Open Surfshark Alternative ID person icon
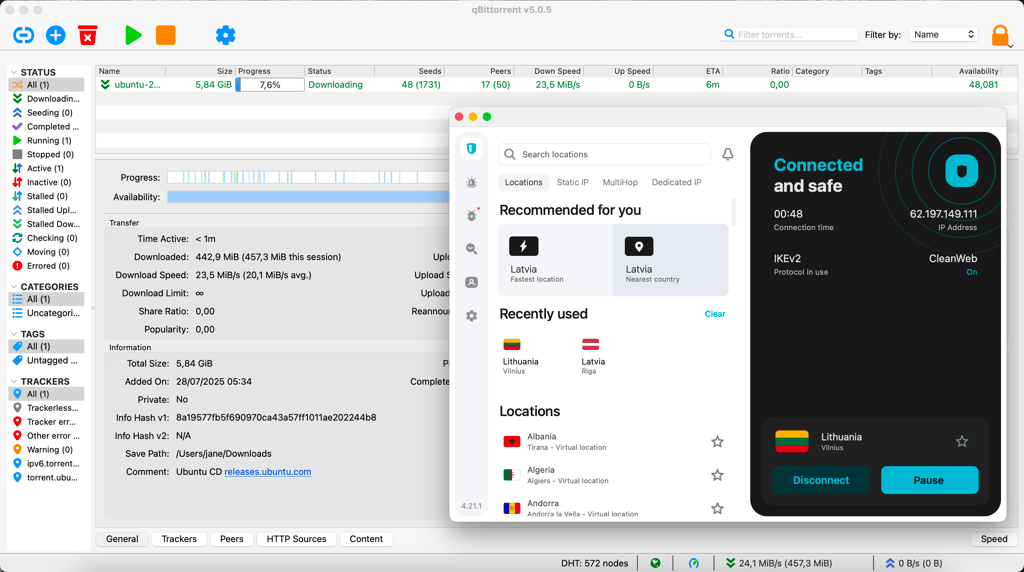Screen dimensions: 1024x572 pos(472,282)
